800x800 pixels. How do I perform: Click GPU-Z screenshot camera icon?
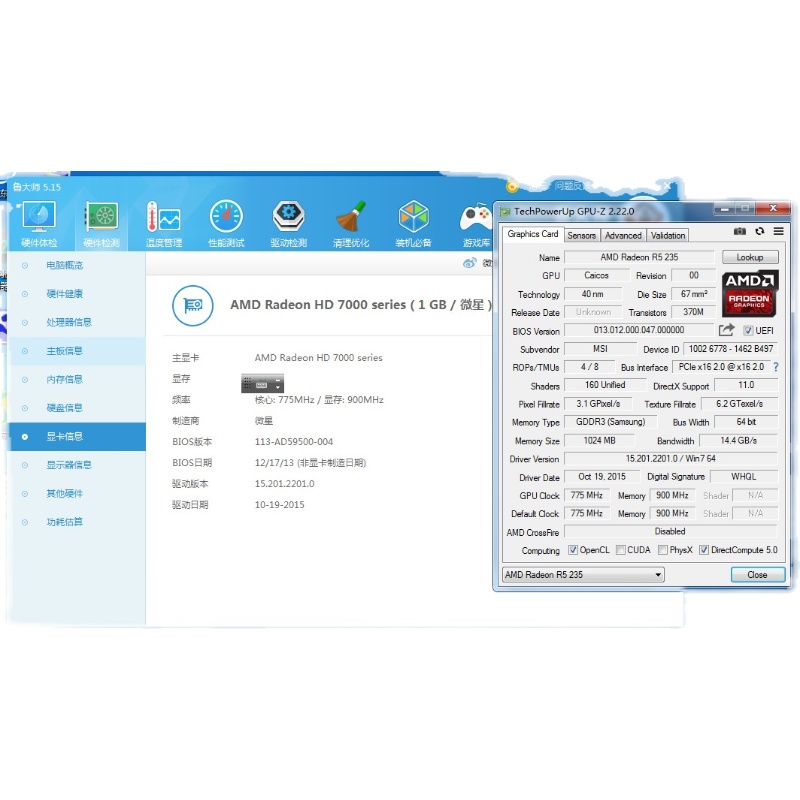tap(740, 231)
